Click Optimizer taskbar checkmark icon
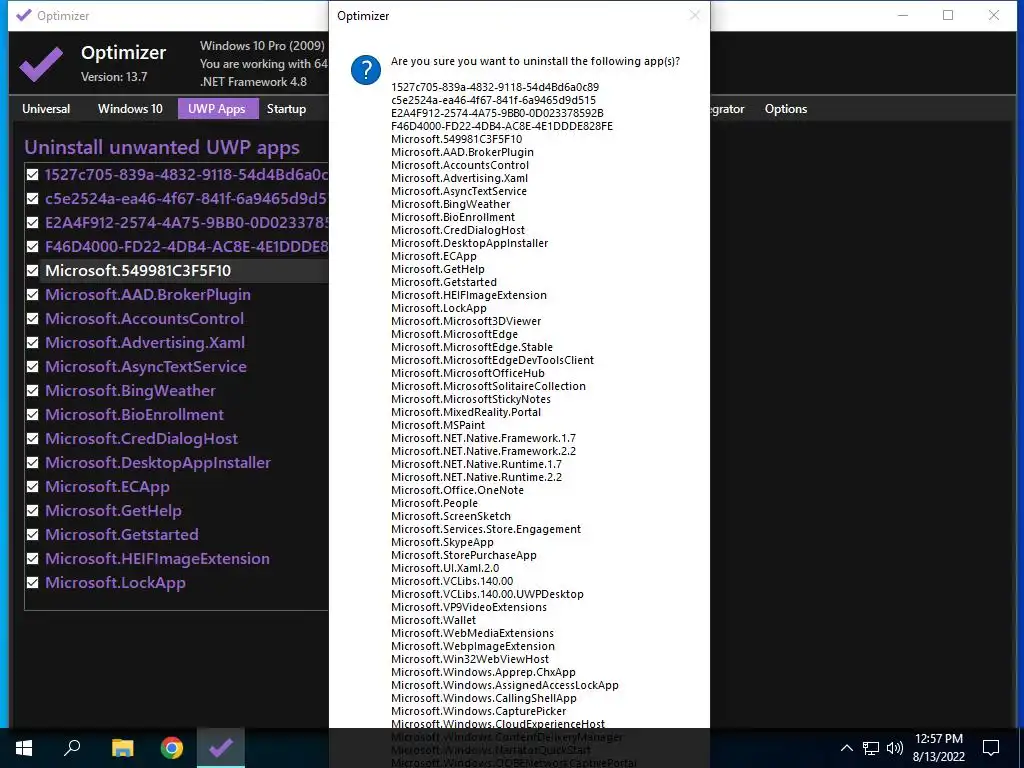Viewport: 1024px width, 768px height. click(x=221, y=748)
